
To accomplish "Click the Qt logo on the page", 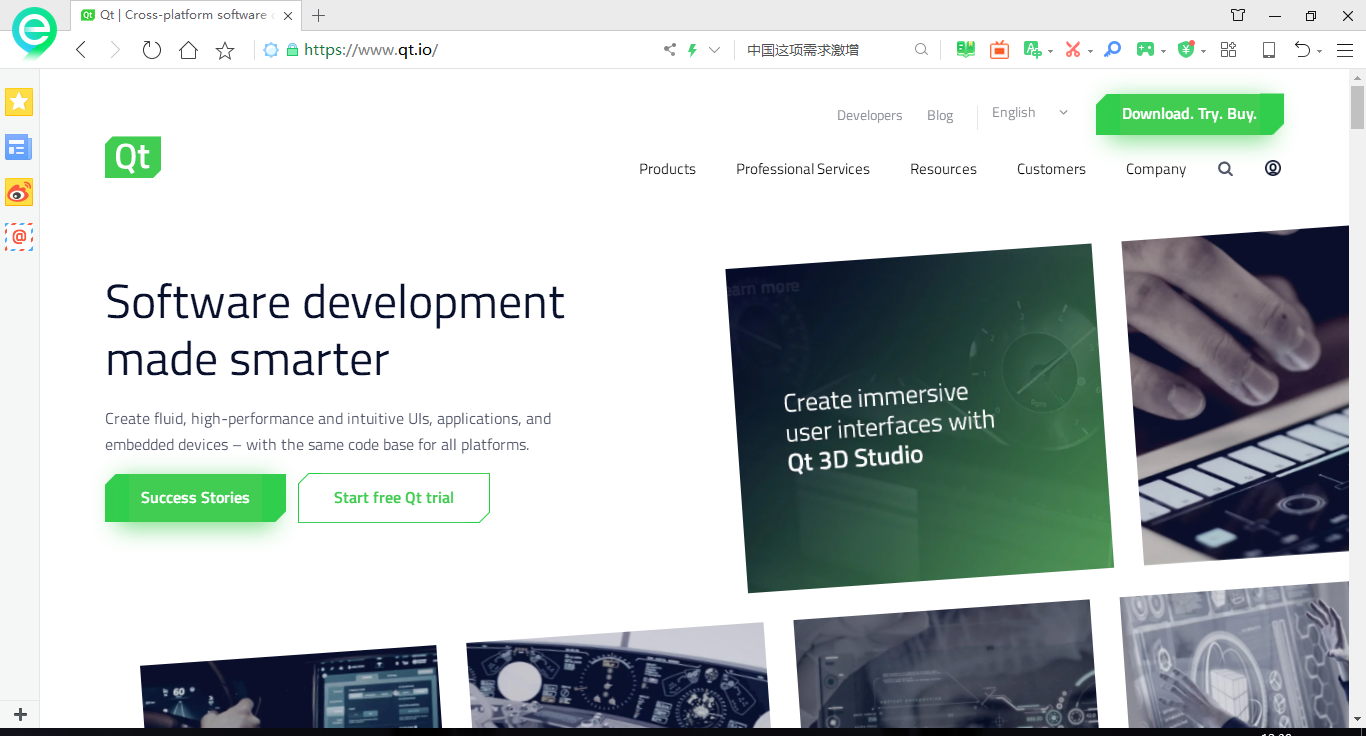I will click(133, 157).
